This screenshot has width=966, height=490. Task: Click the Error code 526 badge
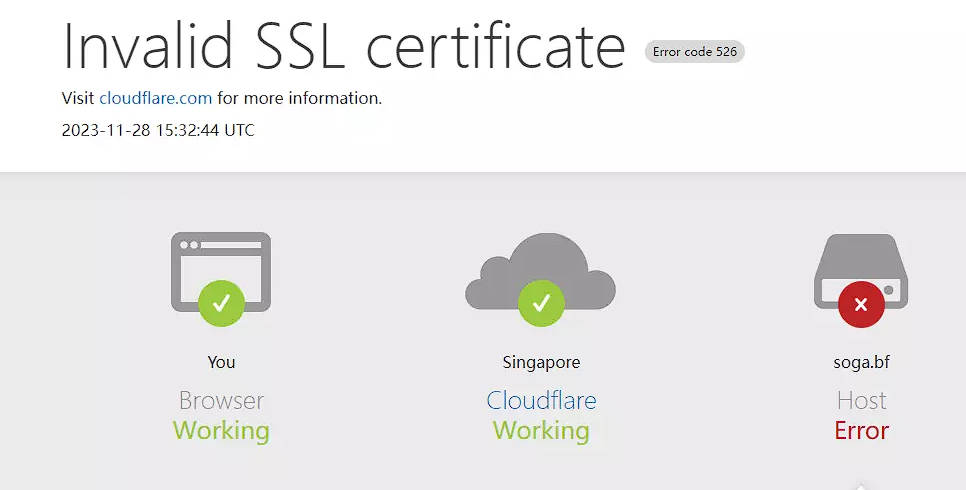click(x=695, y=52)
